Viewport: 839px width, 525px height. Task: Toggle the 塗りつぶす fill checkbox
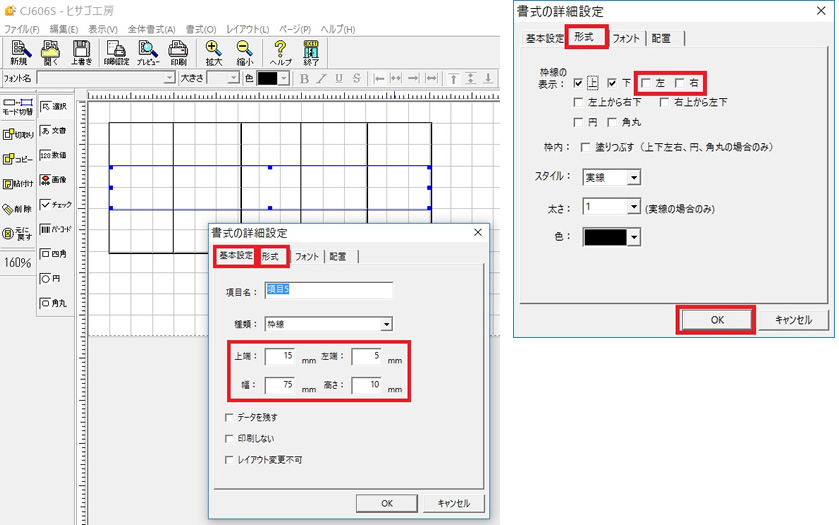click(x=586, y=147)
